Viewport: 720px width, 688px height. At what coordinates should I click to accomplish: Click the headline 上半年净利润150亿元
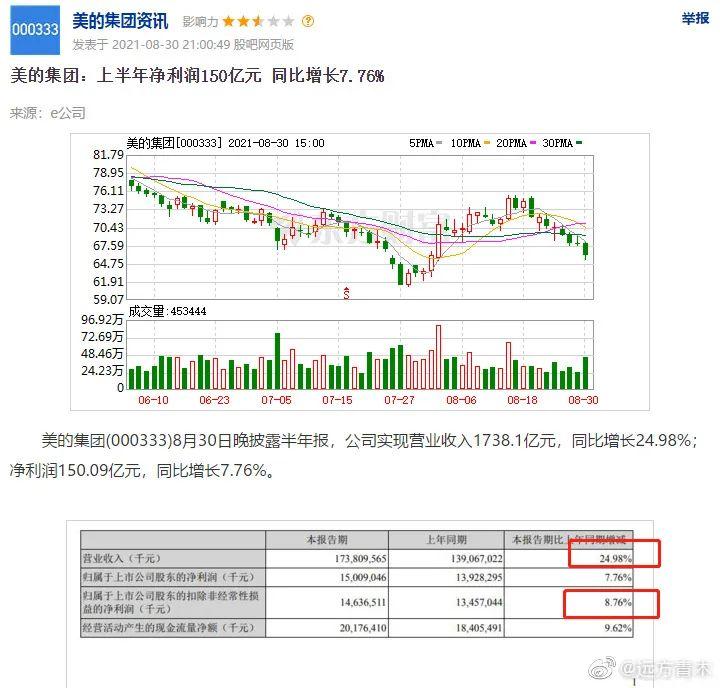point(179,75)
